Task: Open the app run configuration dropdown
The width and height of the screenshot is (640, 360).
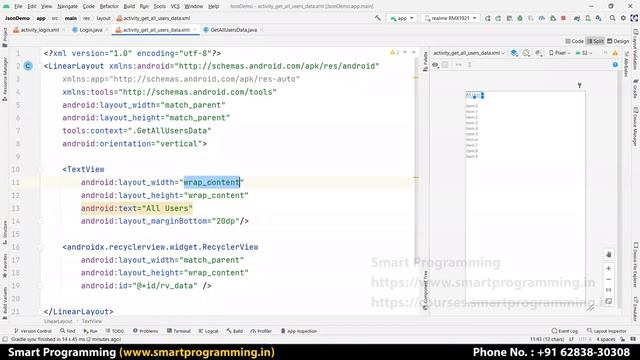Action: (402, 18)
